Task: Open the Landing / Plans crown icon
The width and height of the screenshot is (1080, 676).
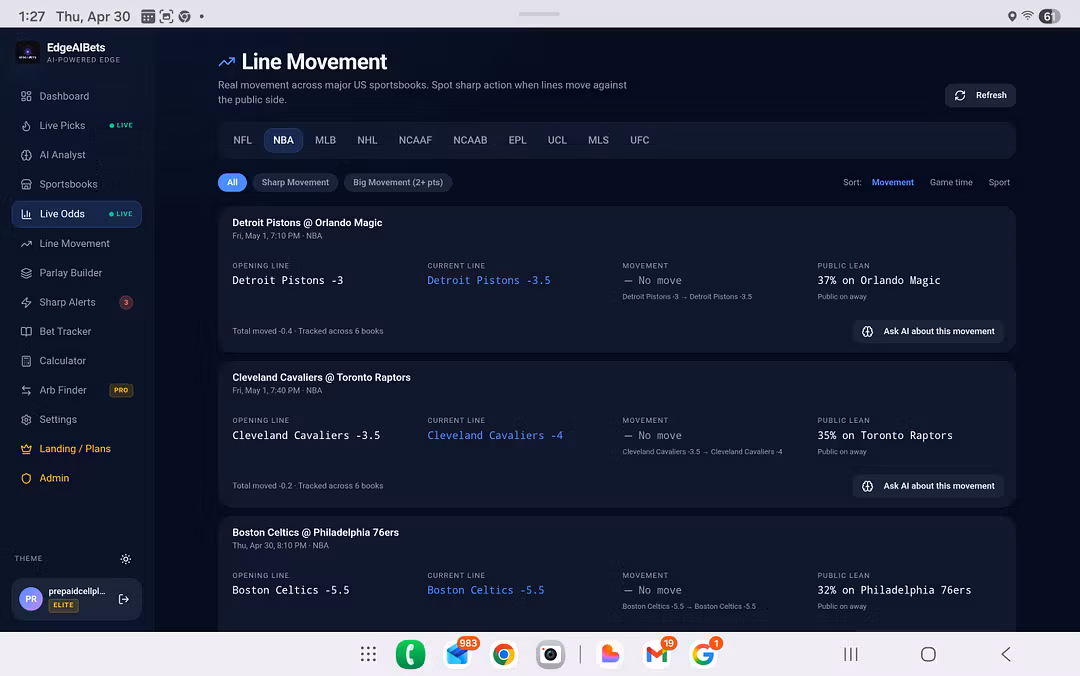Action: (26, 449)
